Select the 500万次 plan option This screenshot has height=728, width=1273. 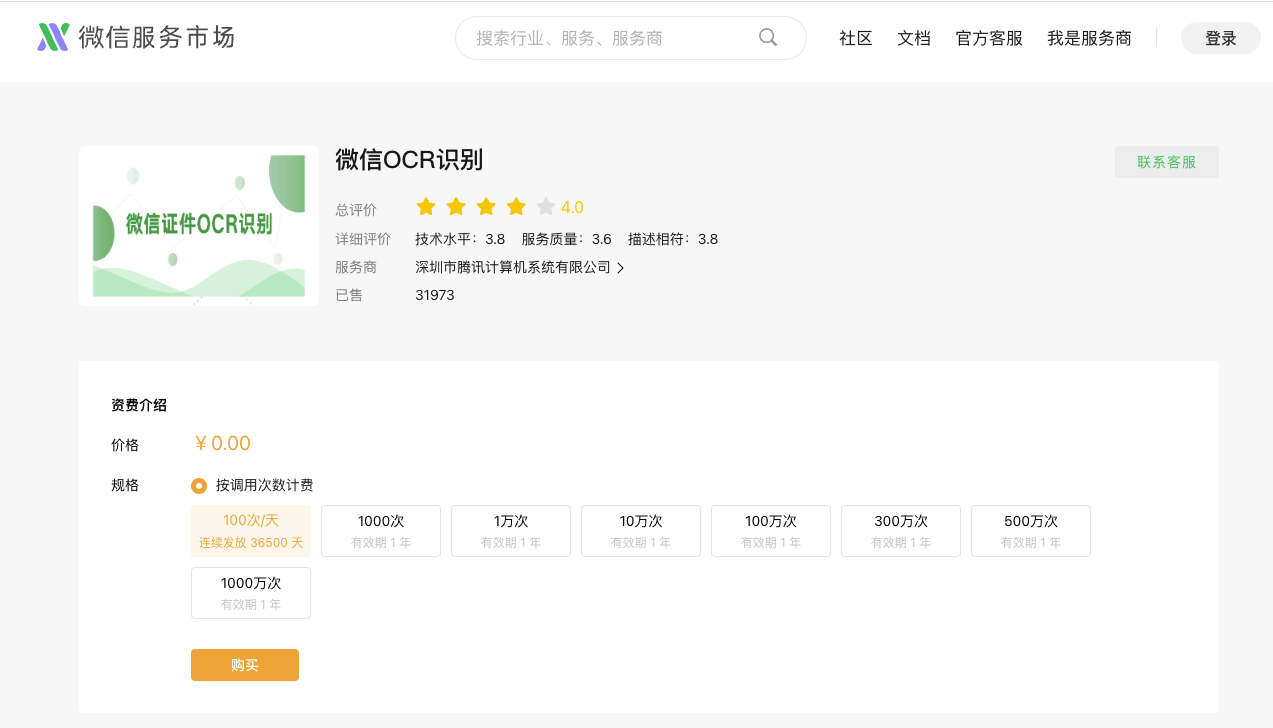coord(1031,531)
